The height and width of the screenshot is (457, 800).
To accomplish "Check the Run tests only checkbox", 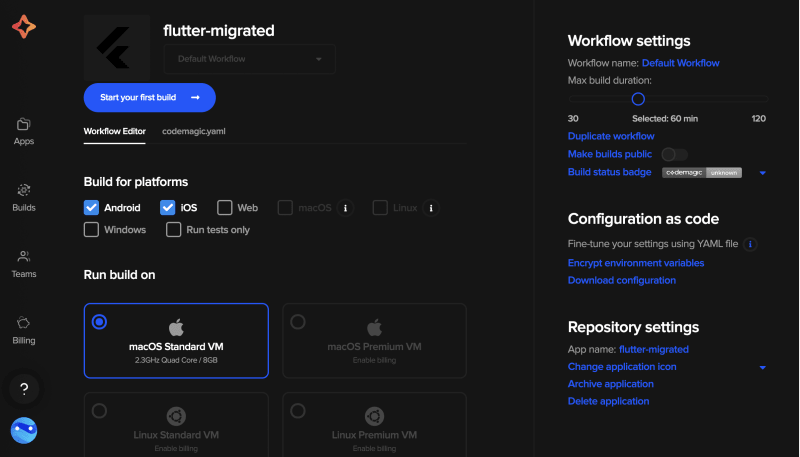I will tap(173, 230).
